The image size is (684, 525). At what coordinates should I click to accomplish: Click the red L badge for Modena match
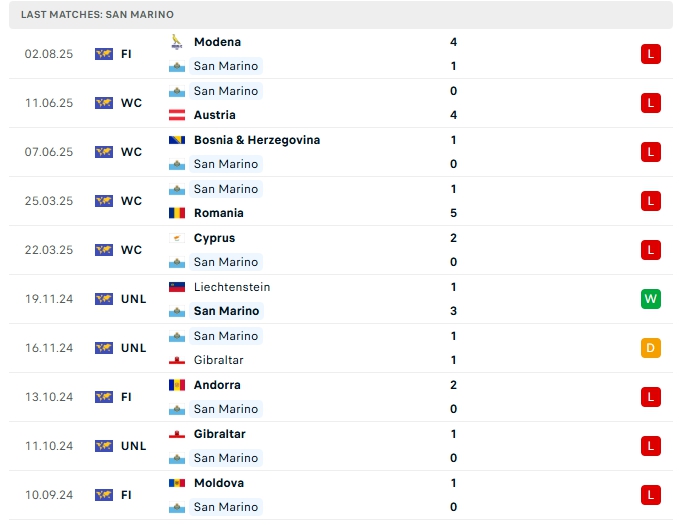[x=651, y=54]
